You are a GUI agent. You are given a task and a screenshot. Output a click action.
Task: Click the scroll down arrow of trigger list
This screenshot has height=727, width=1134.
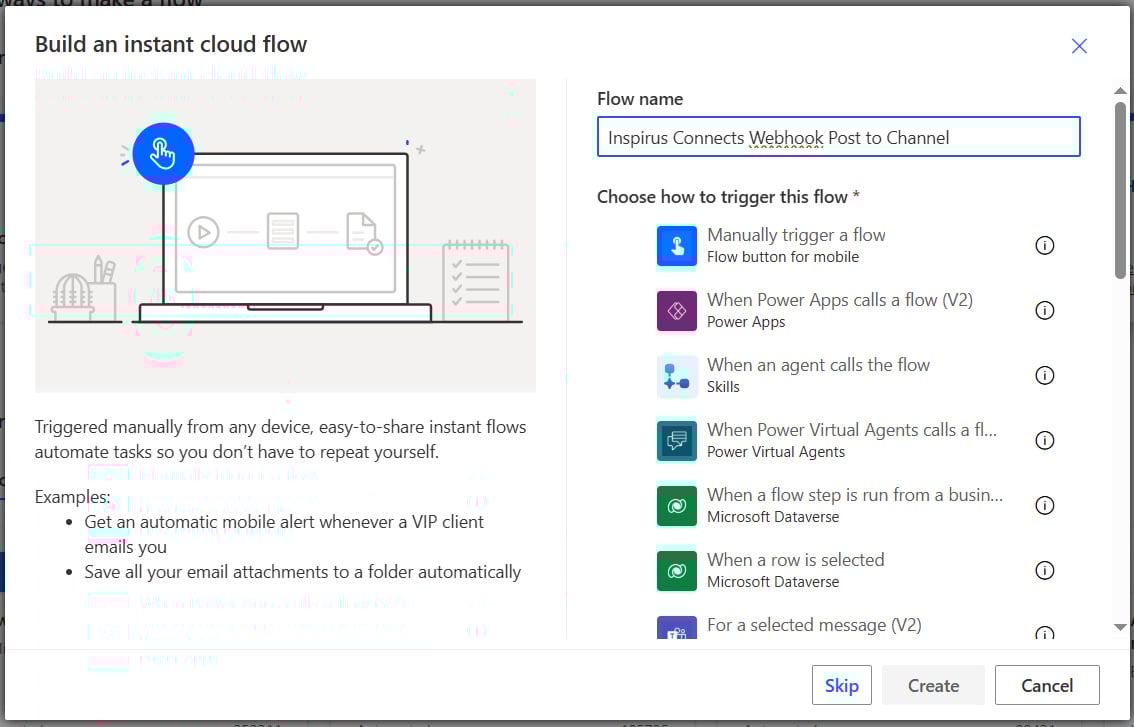pos(1120,627)
